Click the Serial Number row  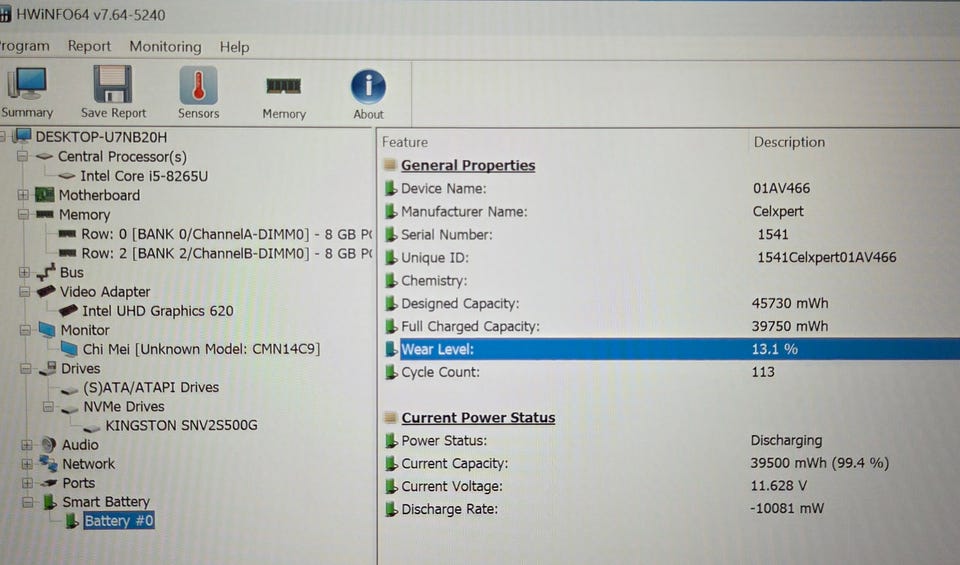(x=670, y=234)
